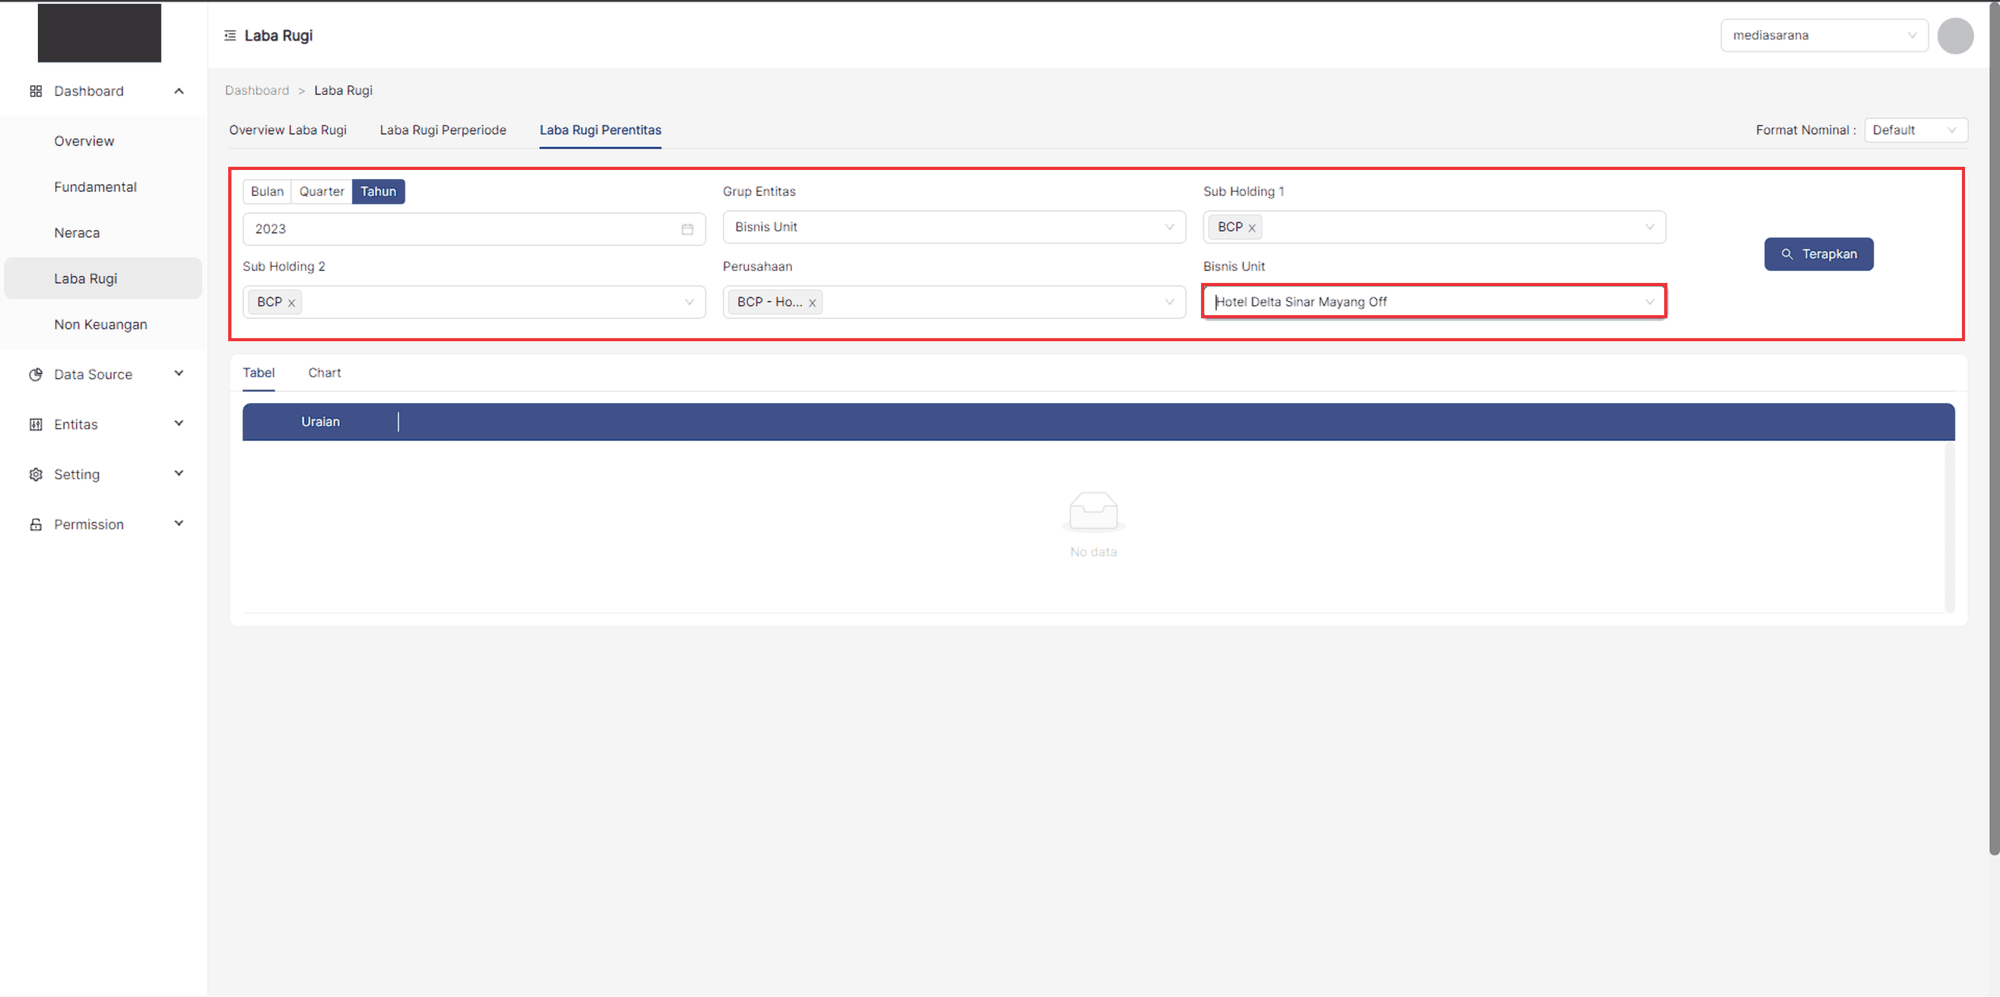2000x997 pixels.
Task: Remove BCP - Ho... tag from Perusahaan
Action: [812, 303]
